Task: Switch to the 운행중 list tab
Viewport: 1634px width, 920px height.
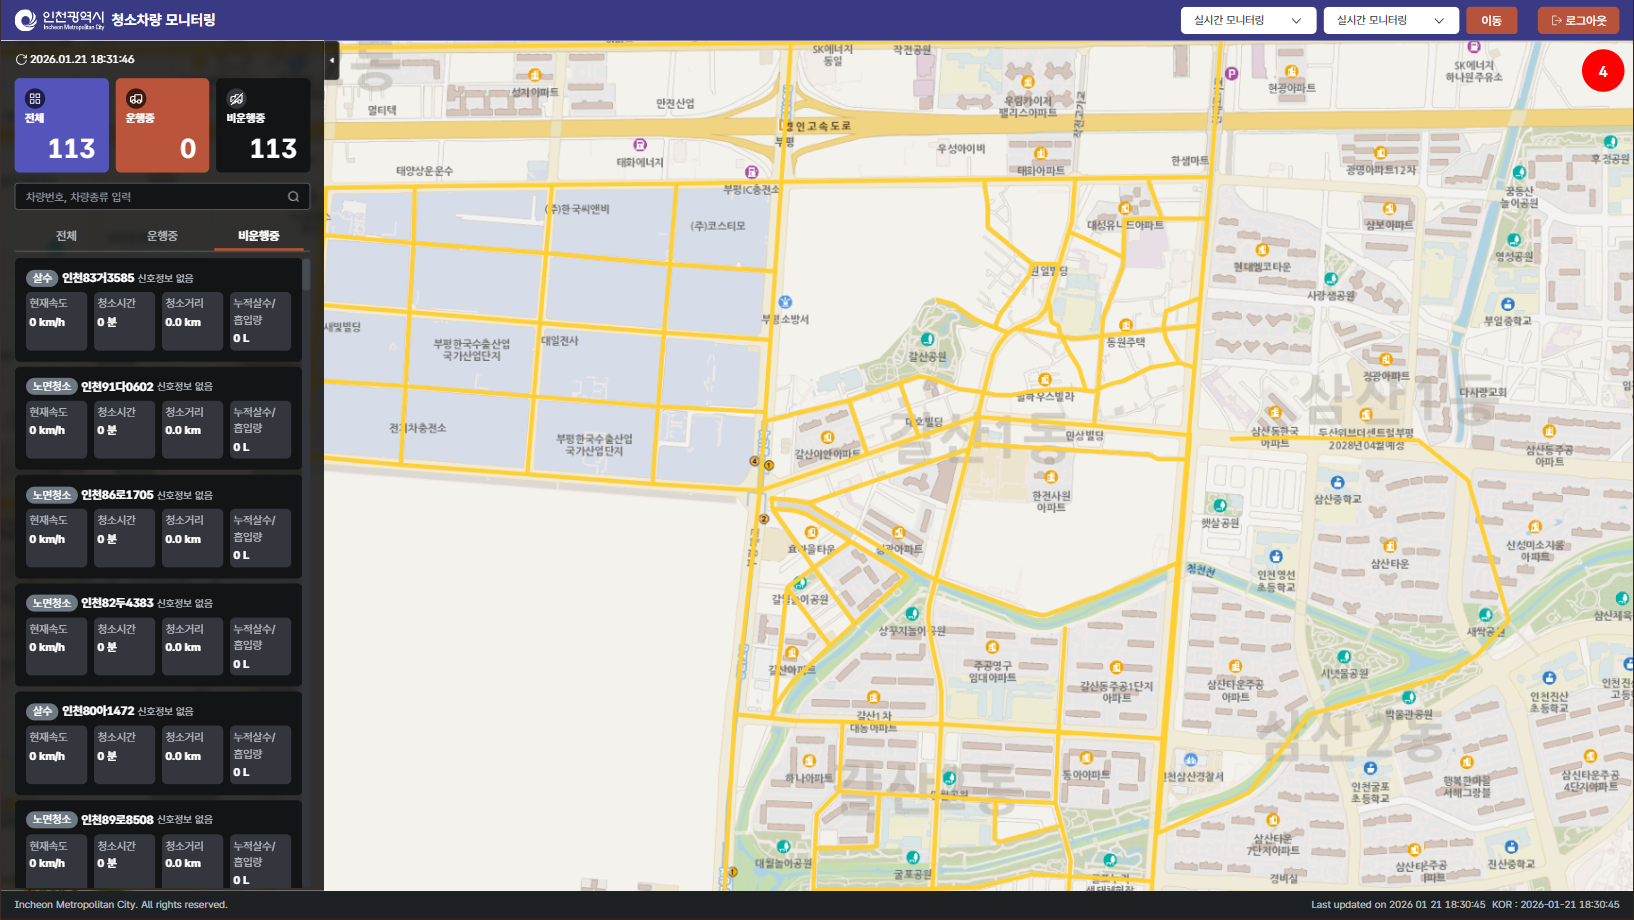Action: coord(162,236)
